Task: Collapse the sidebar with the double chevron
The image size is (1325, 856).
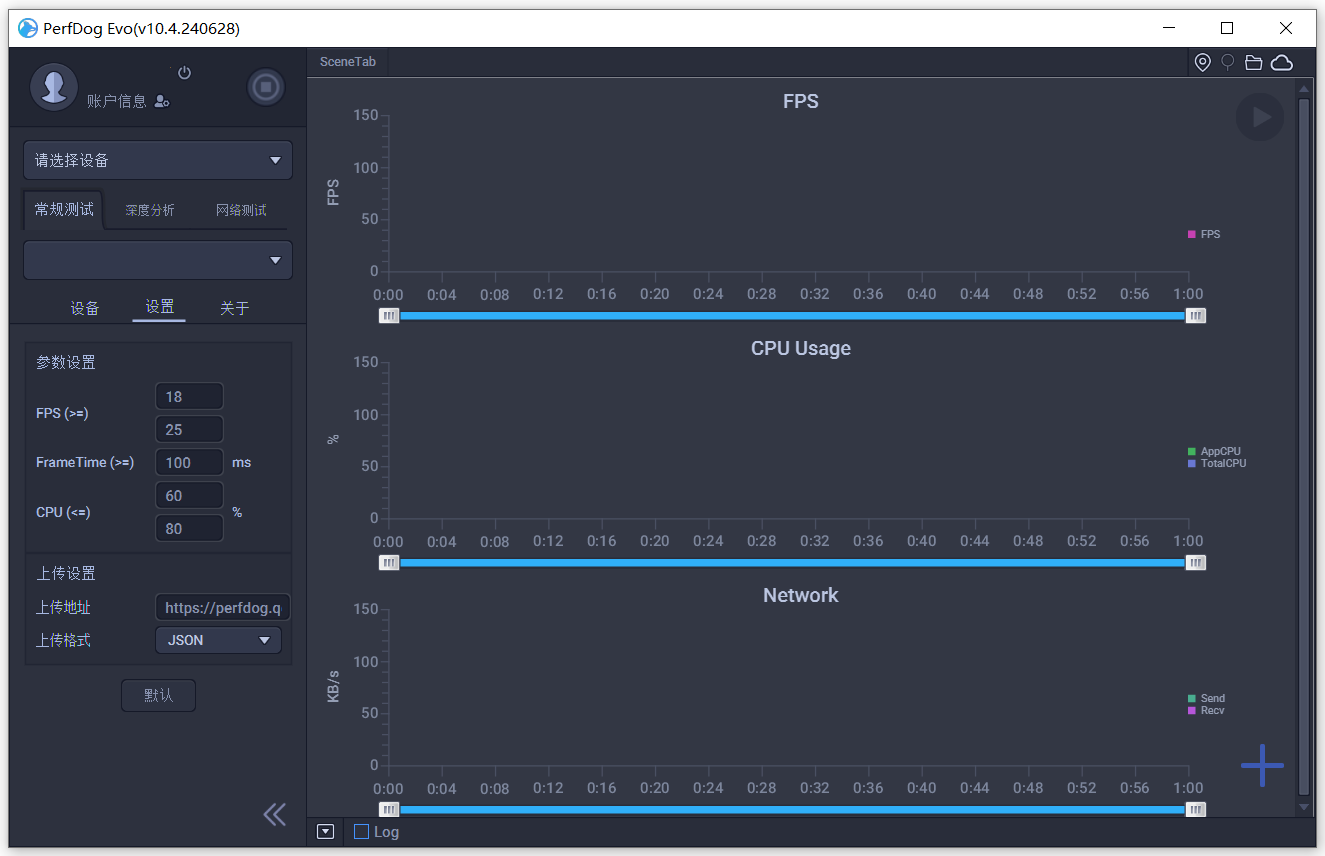Action: point(275,814)
